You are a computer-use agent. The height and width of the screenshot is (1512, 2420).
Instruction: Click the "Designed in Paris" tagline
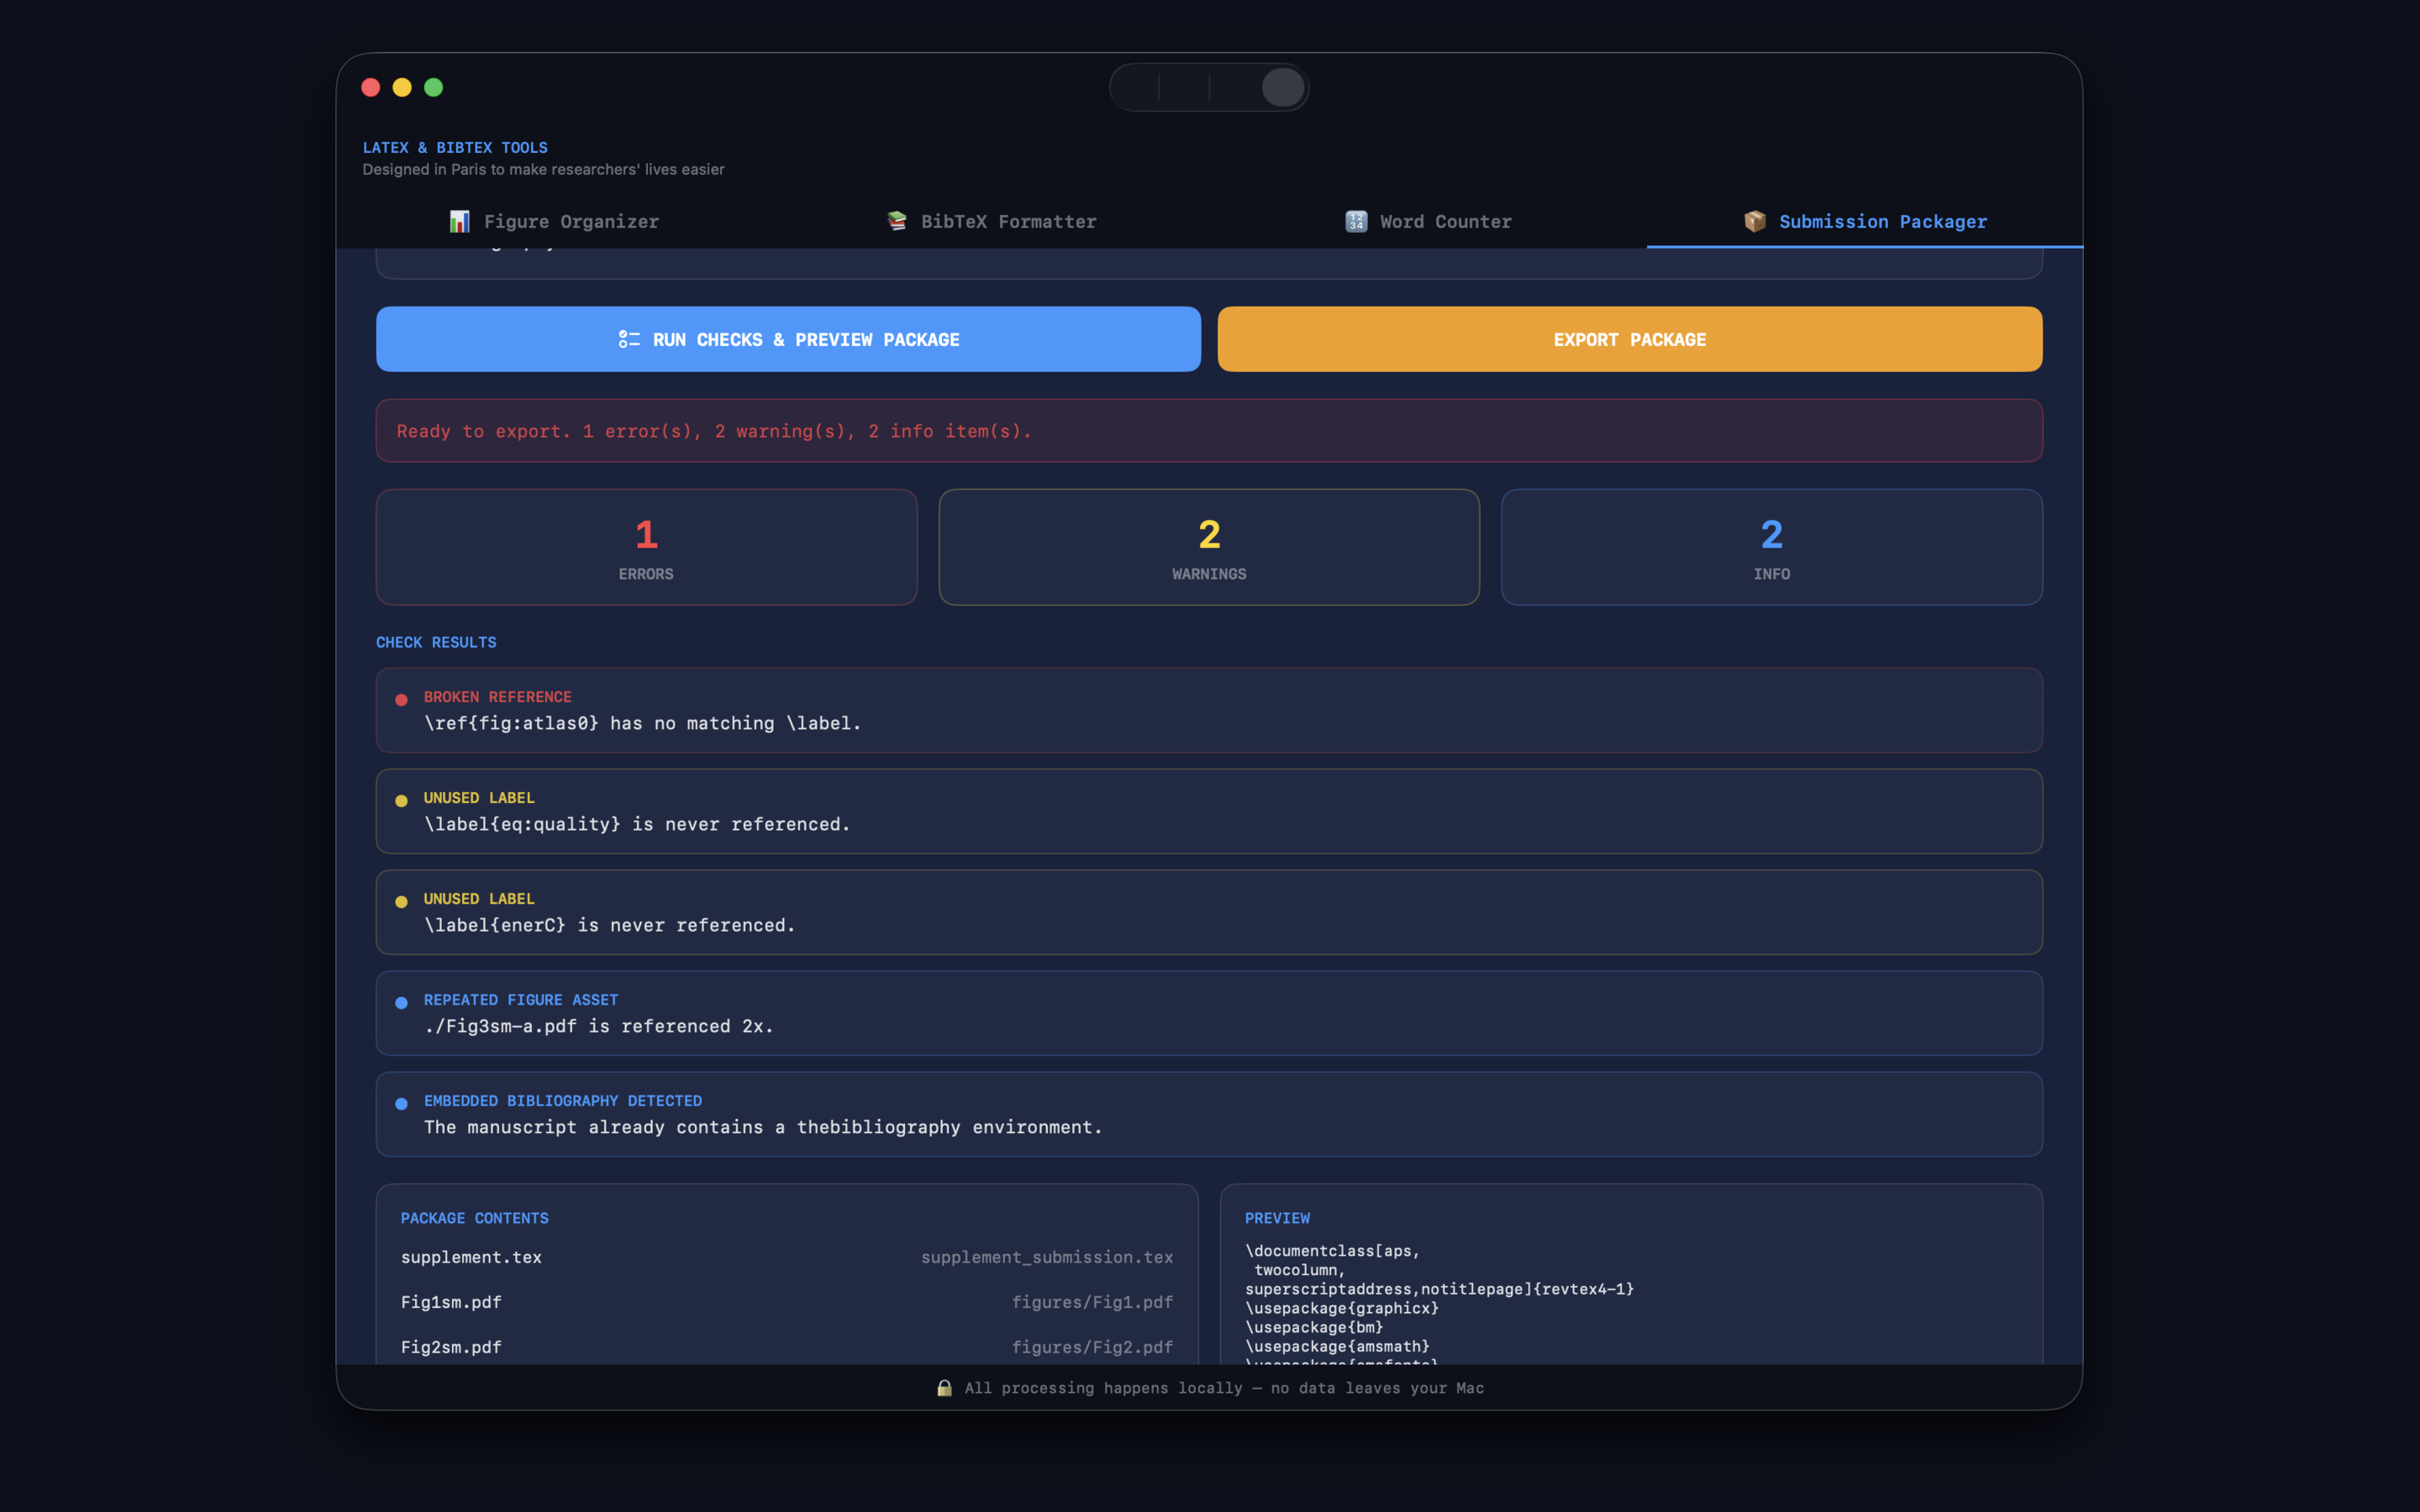click(x=543, y=169)
